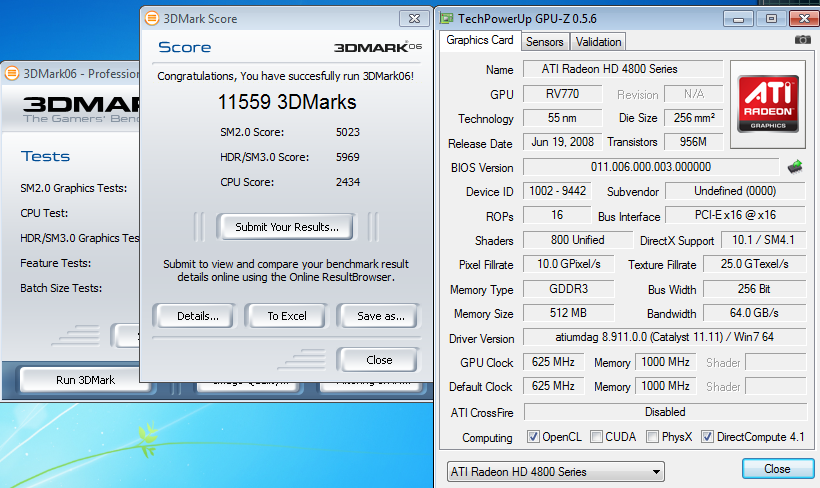This screenshot has height=488, width=820.
Task: Open the Validation tab
Action: 598,42
